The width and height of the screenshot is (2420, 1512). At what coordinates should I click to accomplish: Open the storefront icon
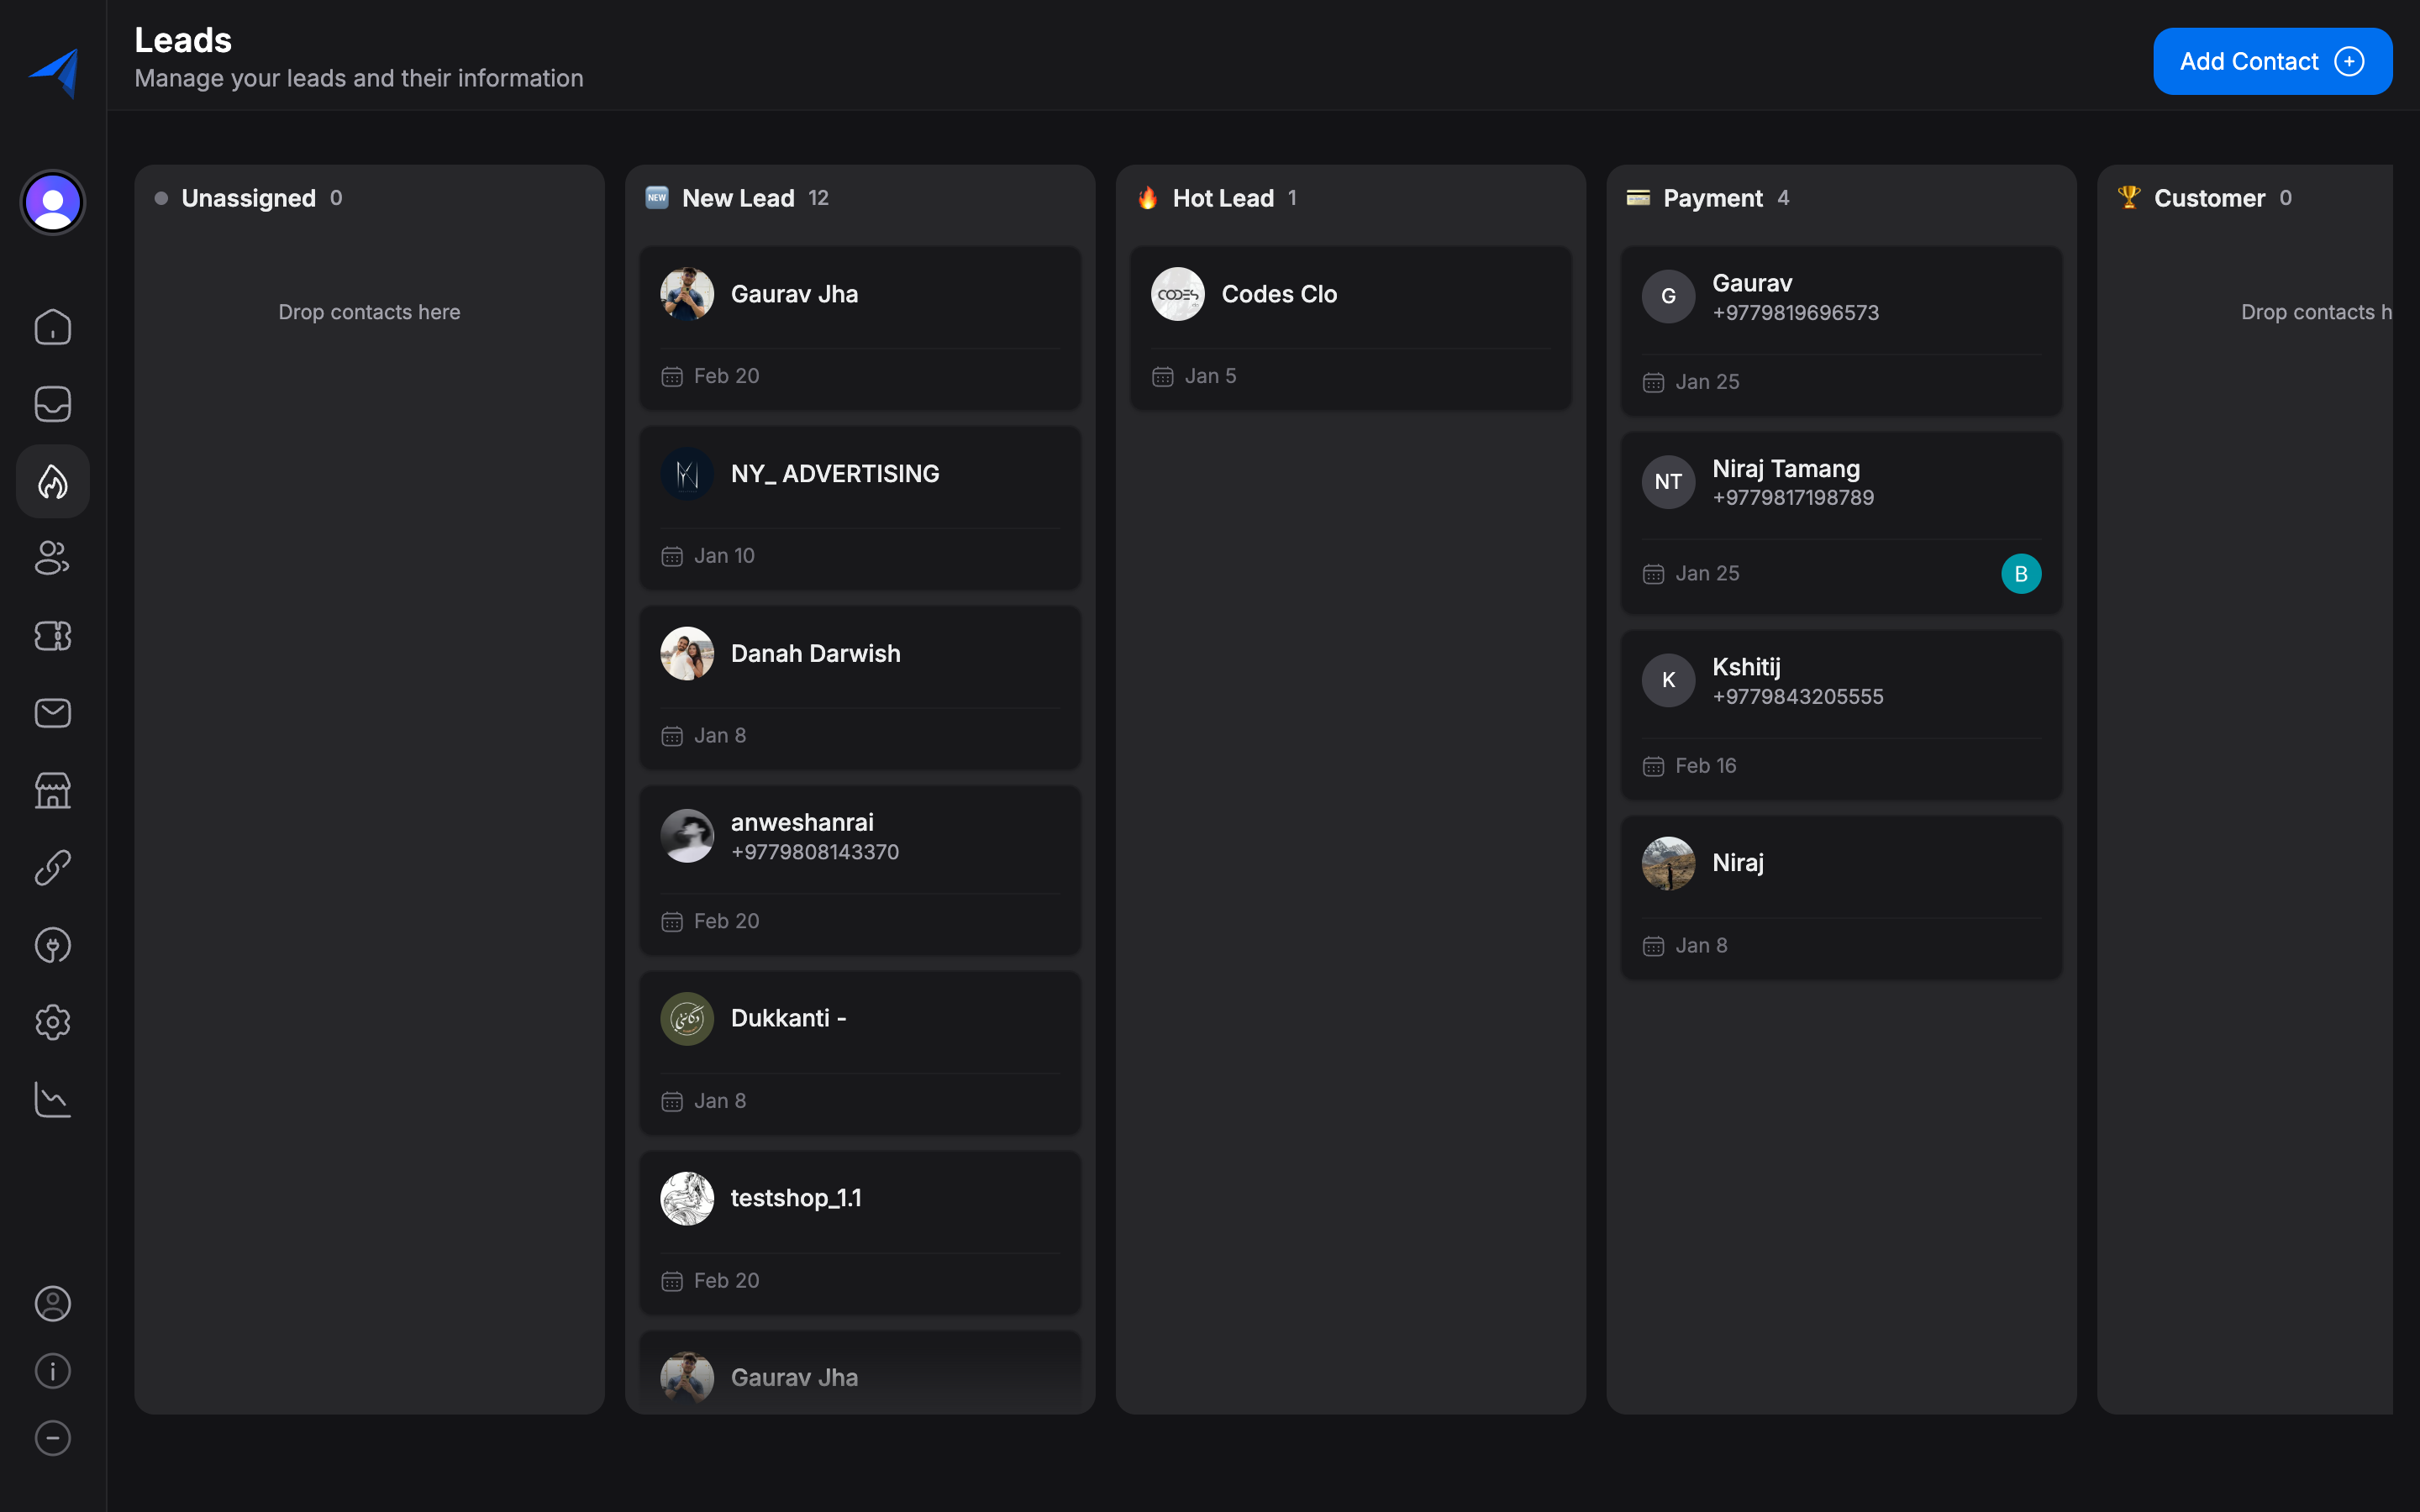click(x=52, y=790)
